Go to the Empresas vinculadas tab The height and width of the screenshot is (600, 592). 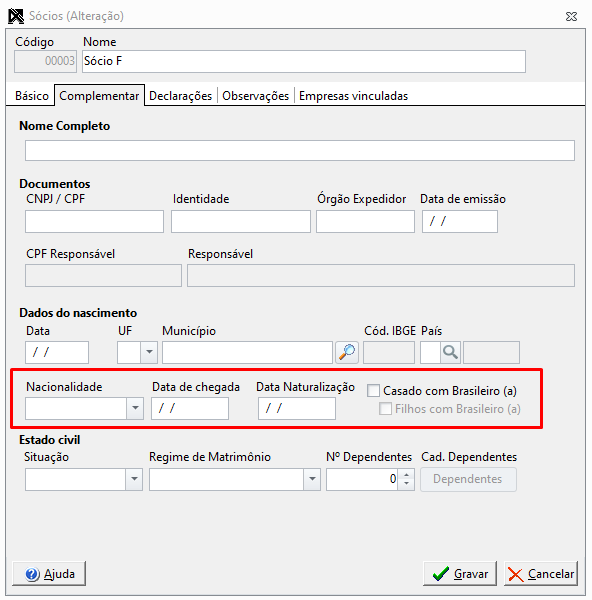point(353,96)
